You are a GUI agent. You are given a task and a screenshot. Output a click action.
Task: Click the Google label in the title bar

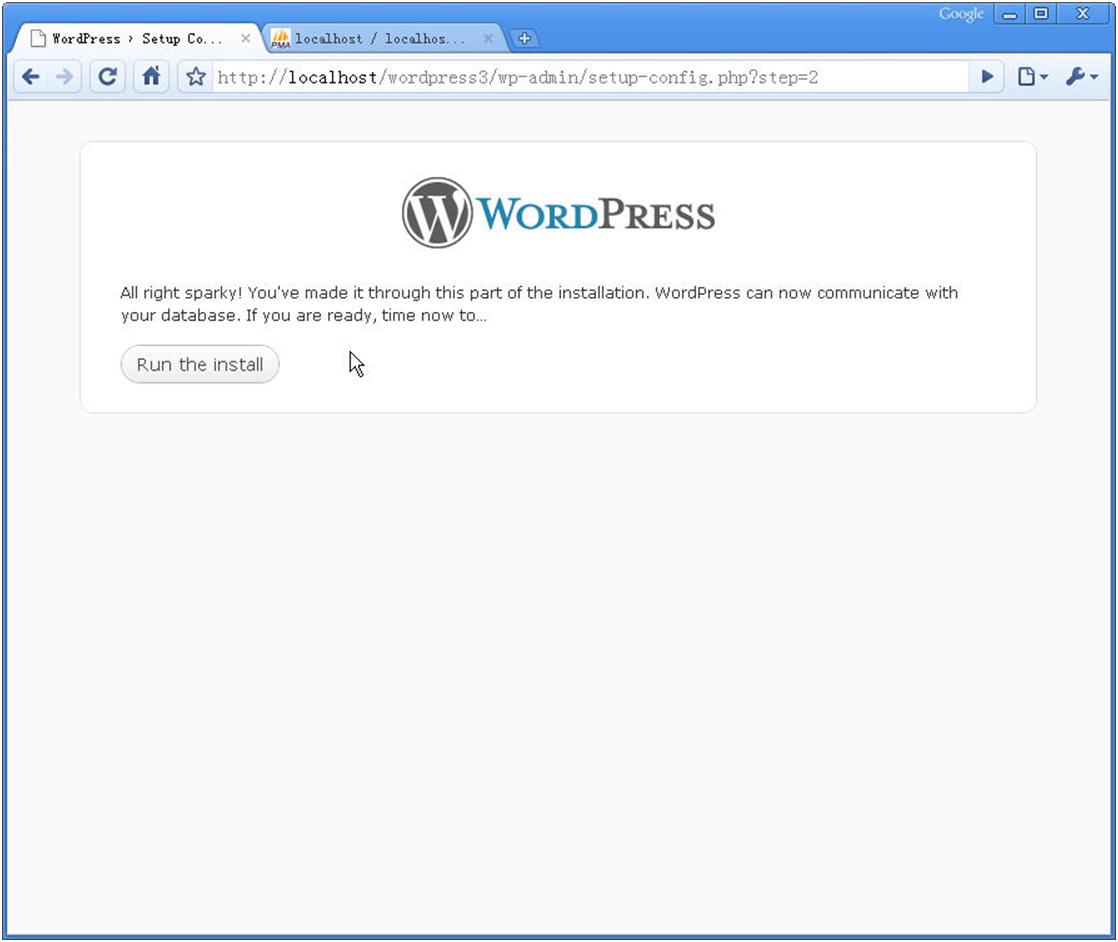961,14
